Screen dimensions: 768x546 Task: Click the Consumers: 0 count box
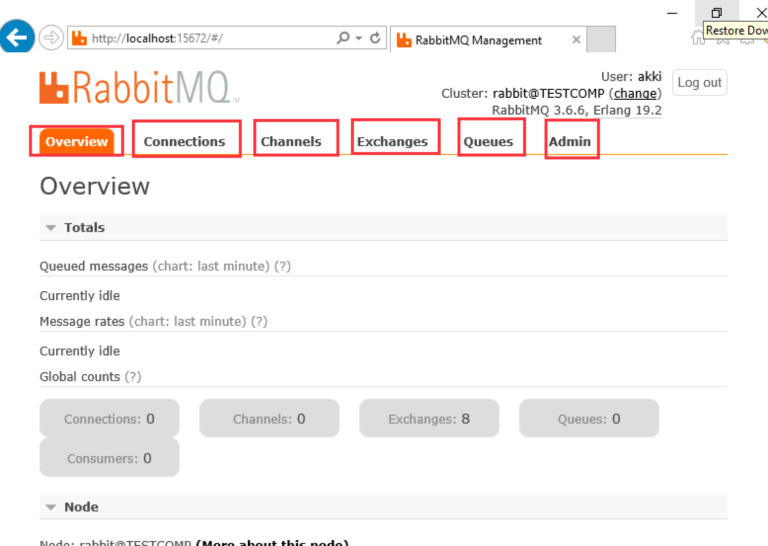(109, 458)
